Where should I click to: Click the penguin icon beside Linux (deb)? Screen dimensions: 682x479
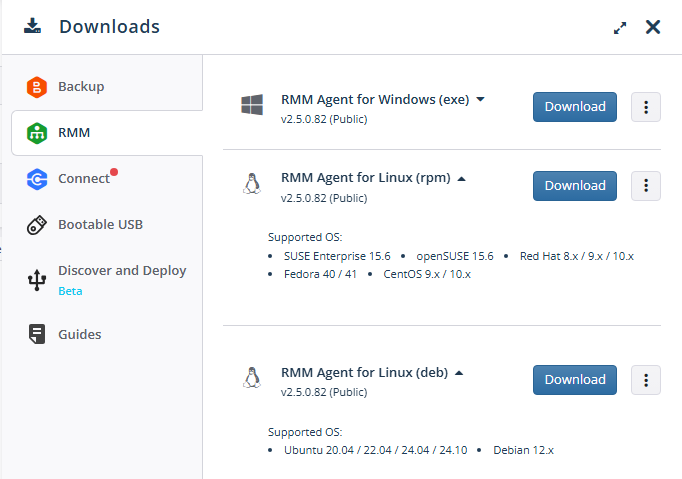252,378
